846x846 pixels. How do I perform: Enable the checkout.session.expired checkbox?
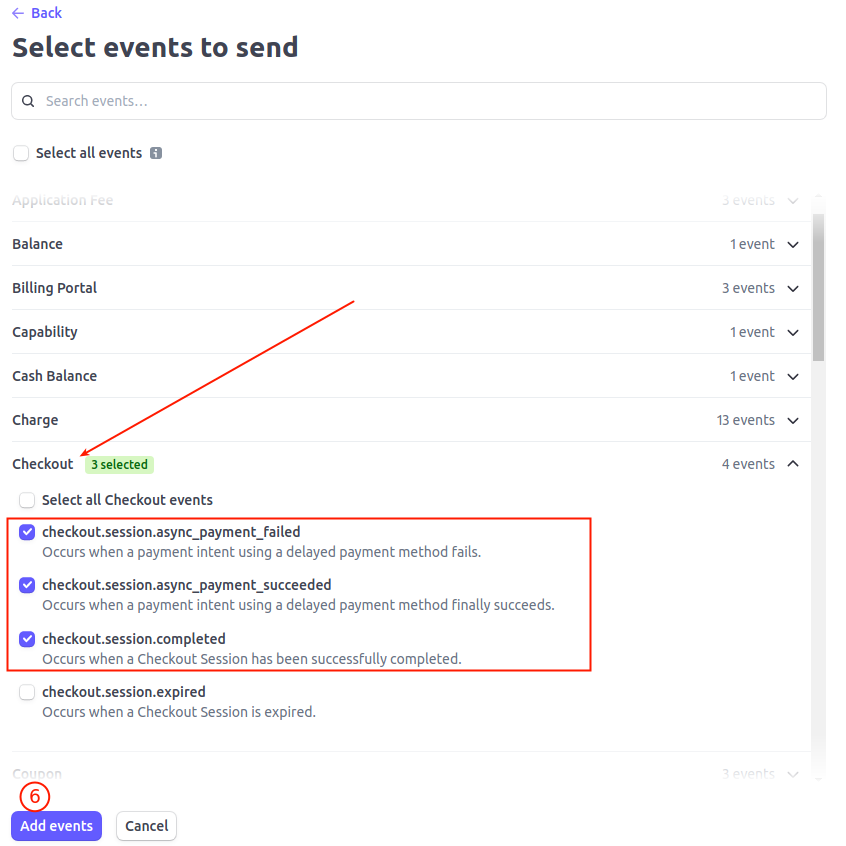point(27,692)
